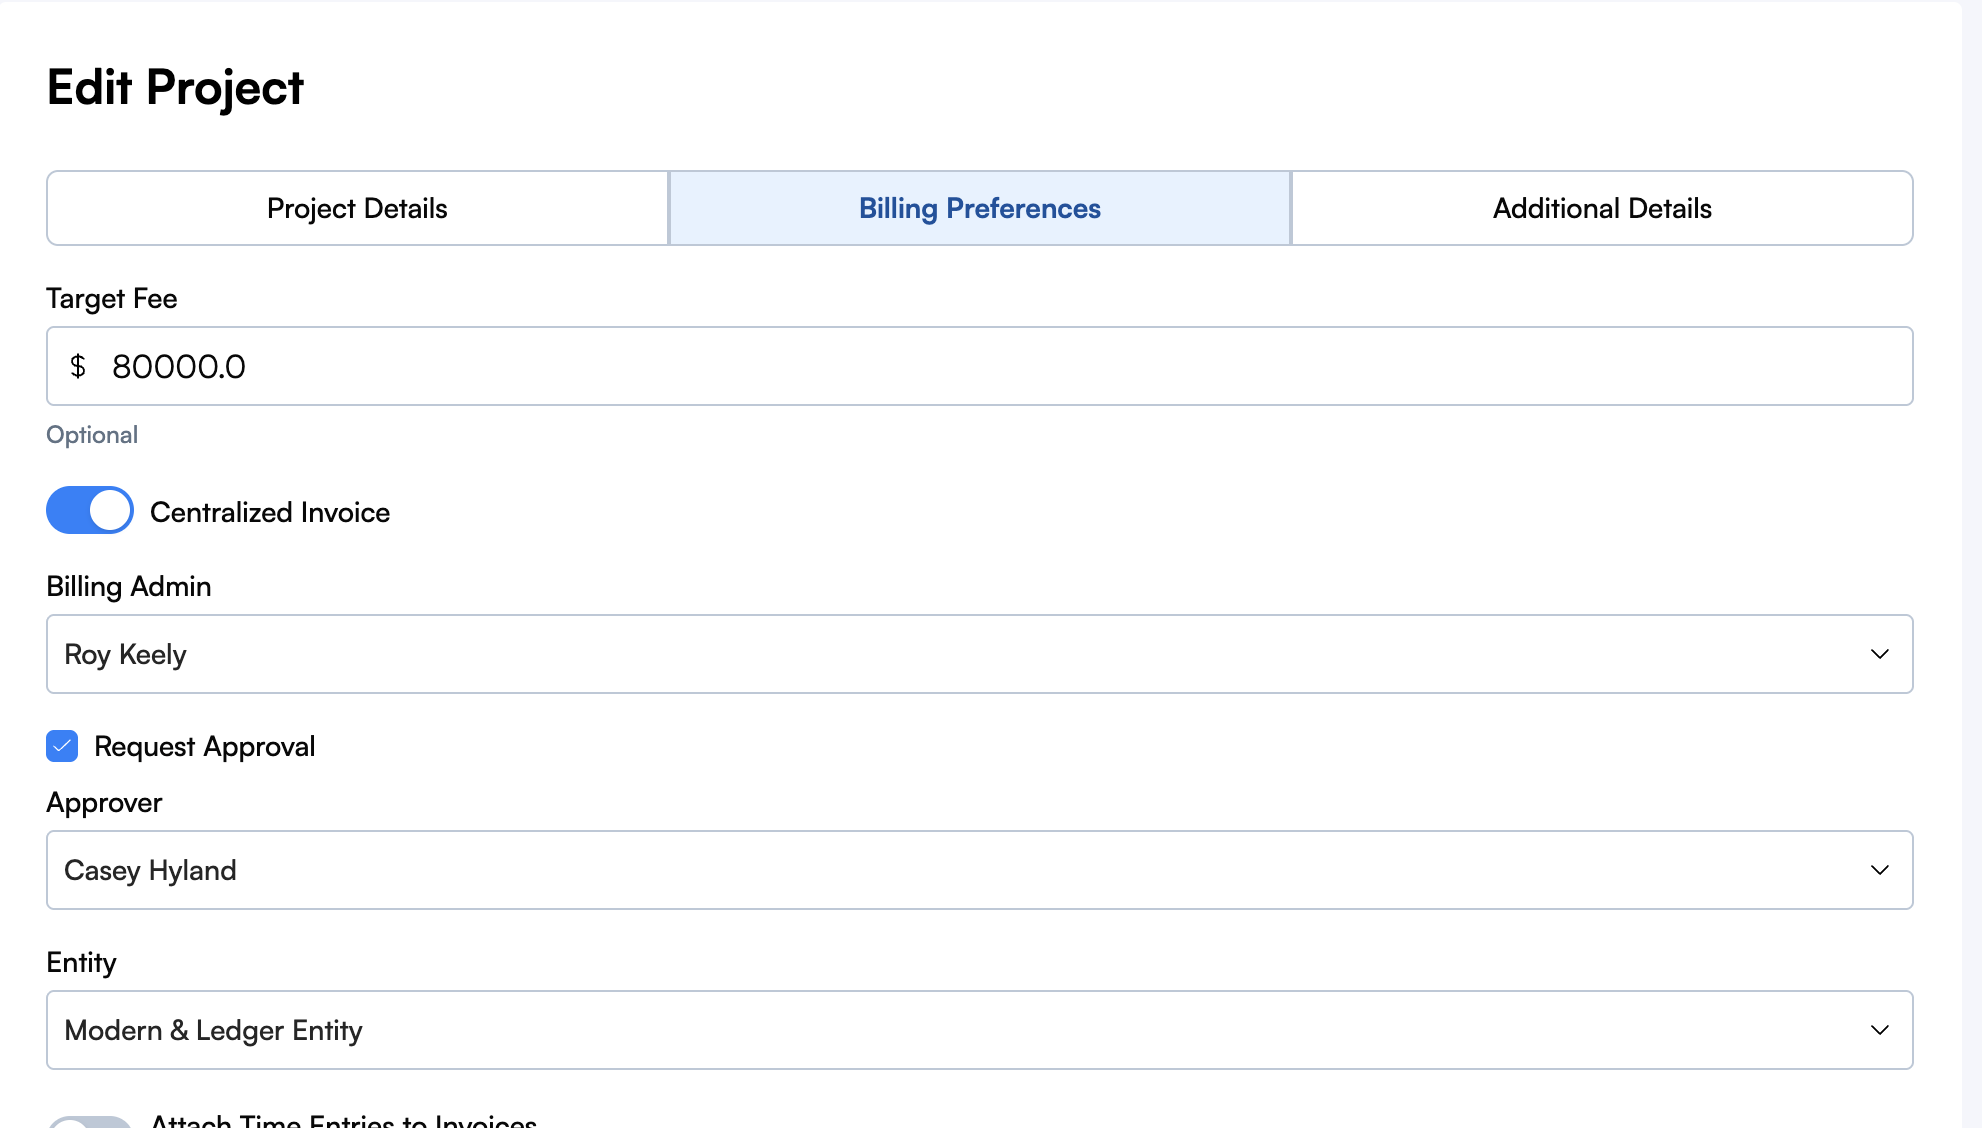Screen dimensions: 1982x1128
Task: Toggle Attach Time Entries to Invoices switch
Action: [90, 1122]
